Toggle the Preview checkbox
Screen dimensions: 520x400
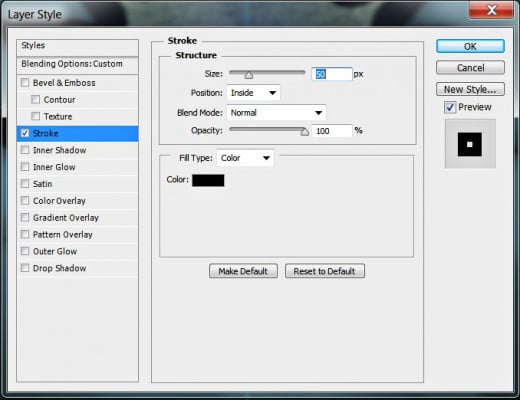point(450,107)
